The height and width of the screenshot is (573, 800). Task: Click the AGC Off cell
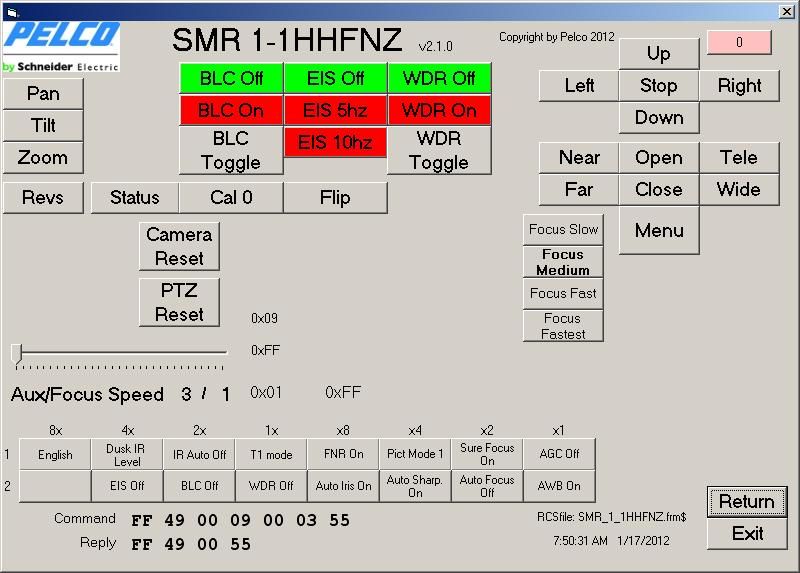pos(559,455)
